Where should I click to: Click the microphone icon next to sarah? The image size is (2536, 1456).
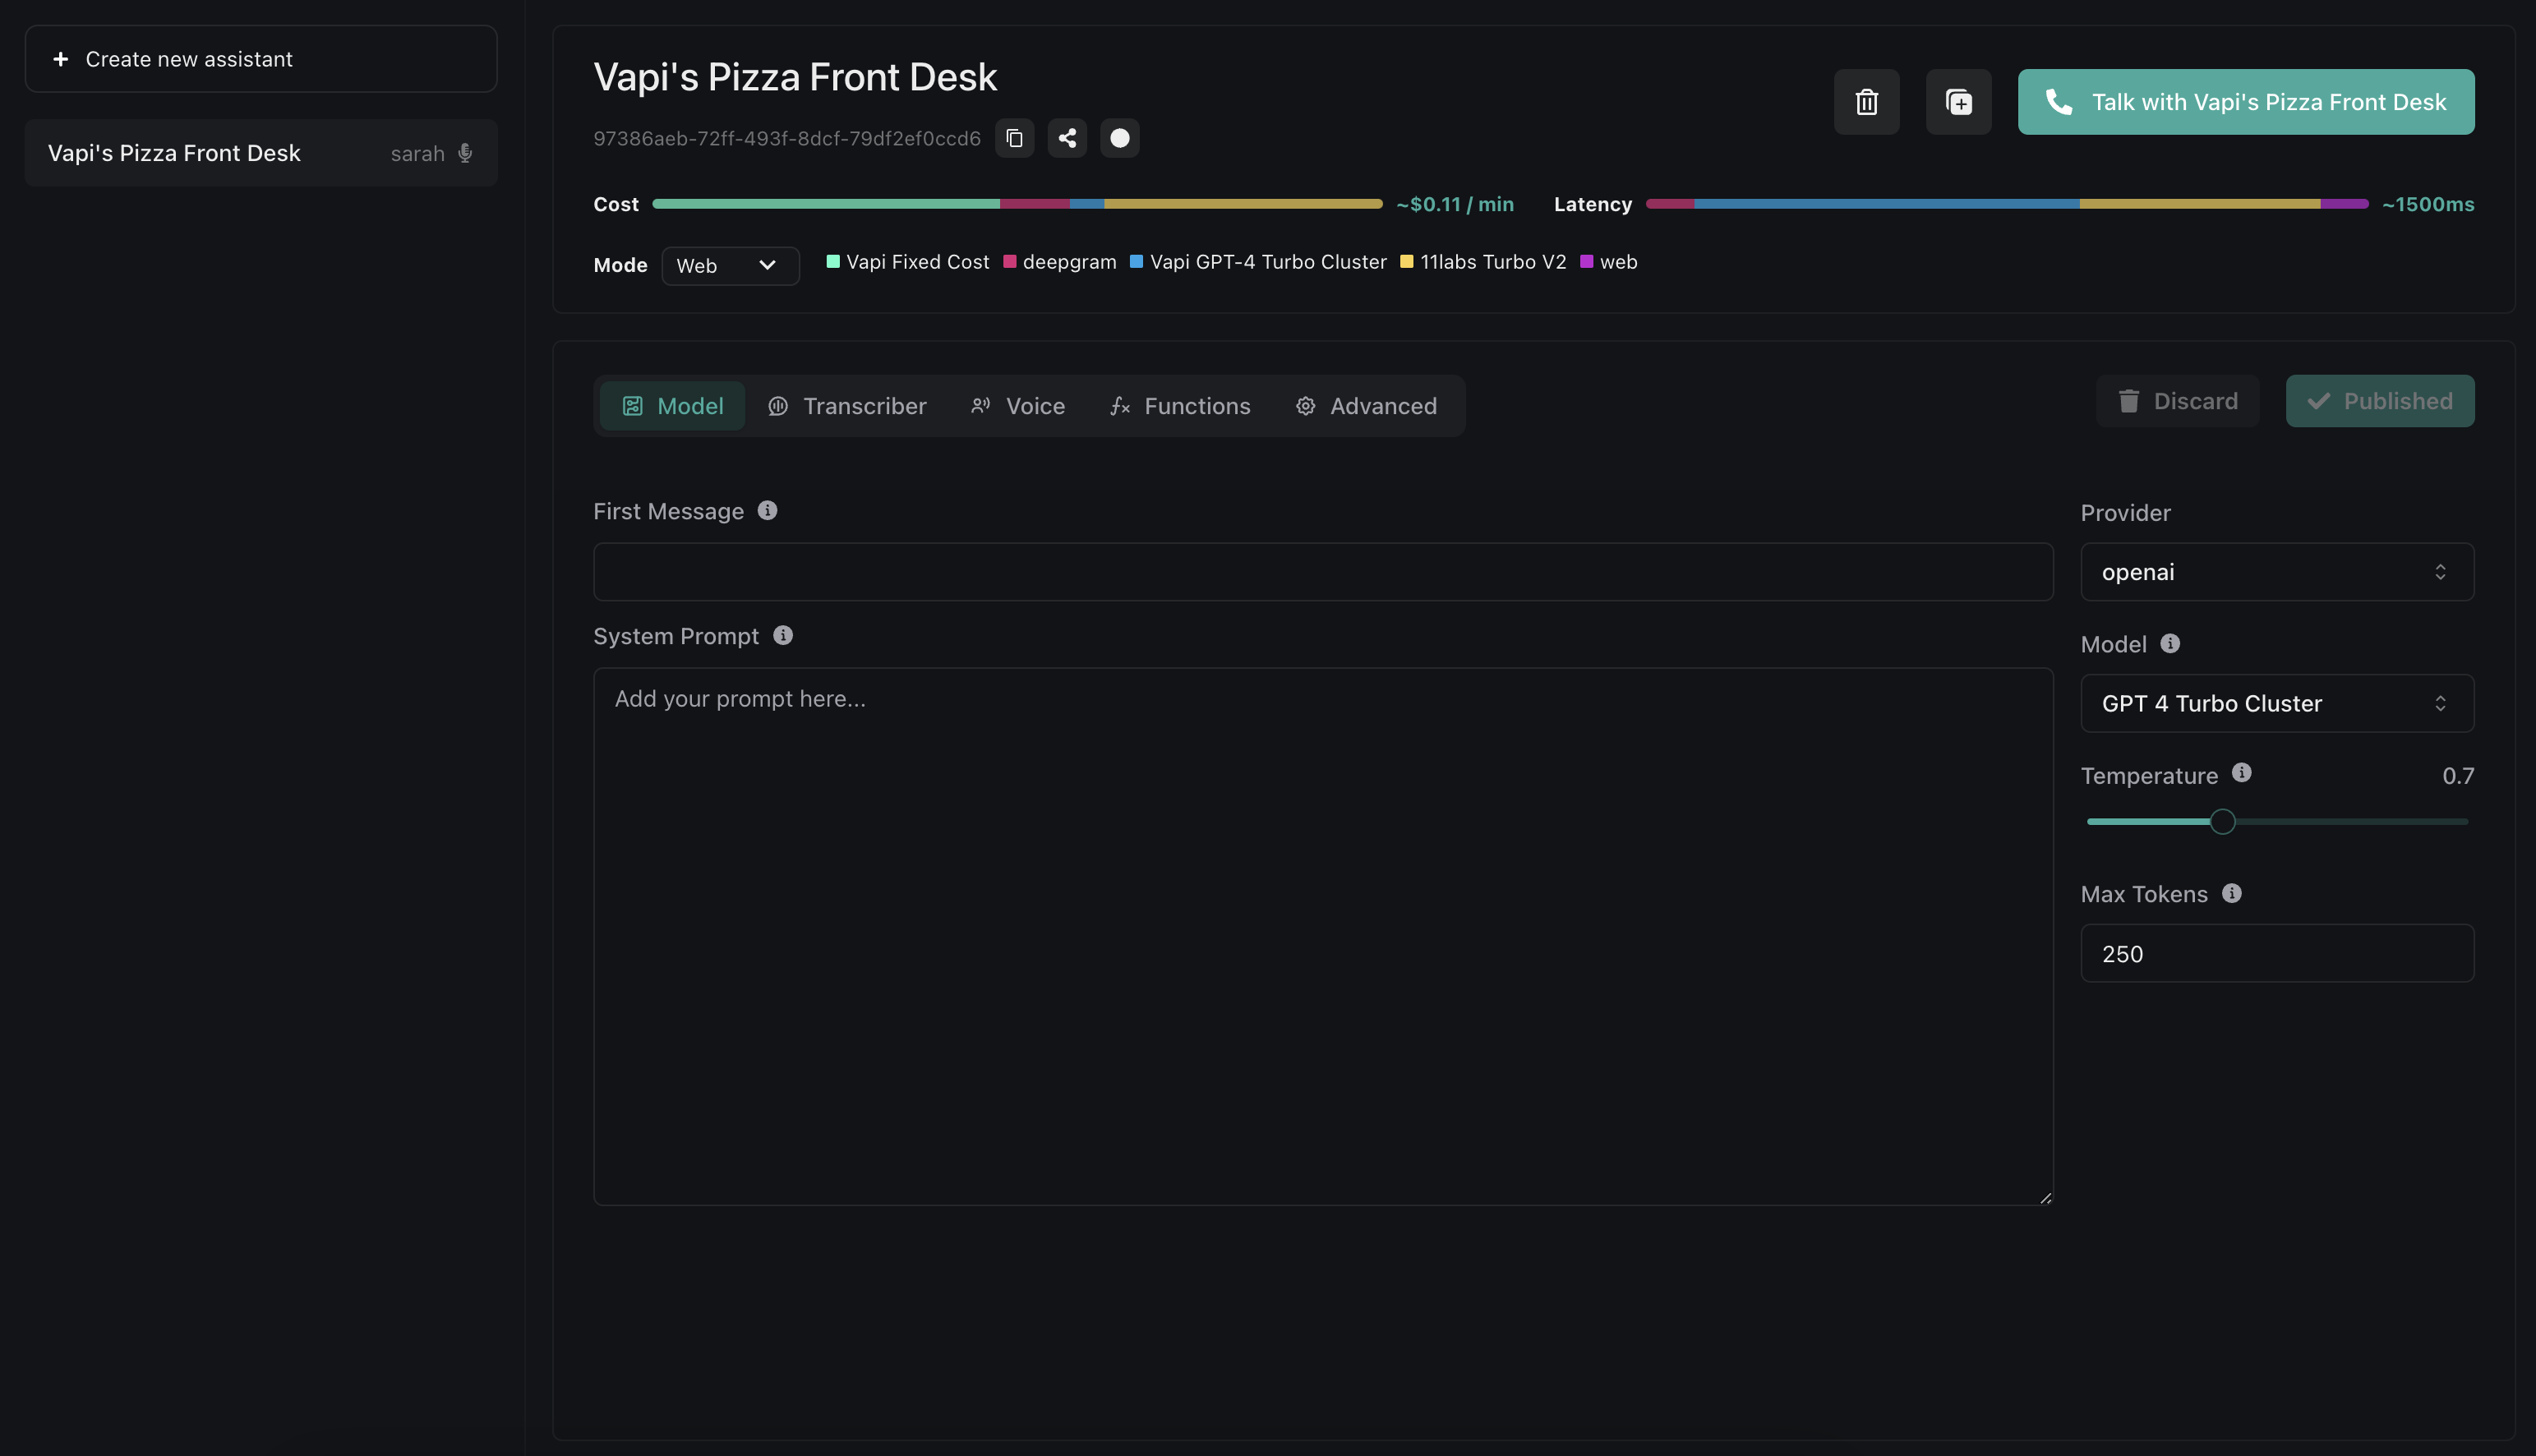[x=465, y=153]
